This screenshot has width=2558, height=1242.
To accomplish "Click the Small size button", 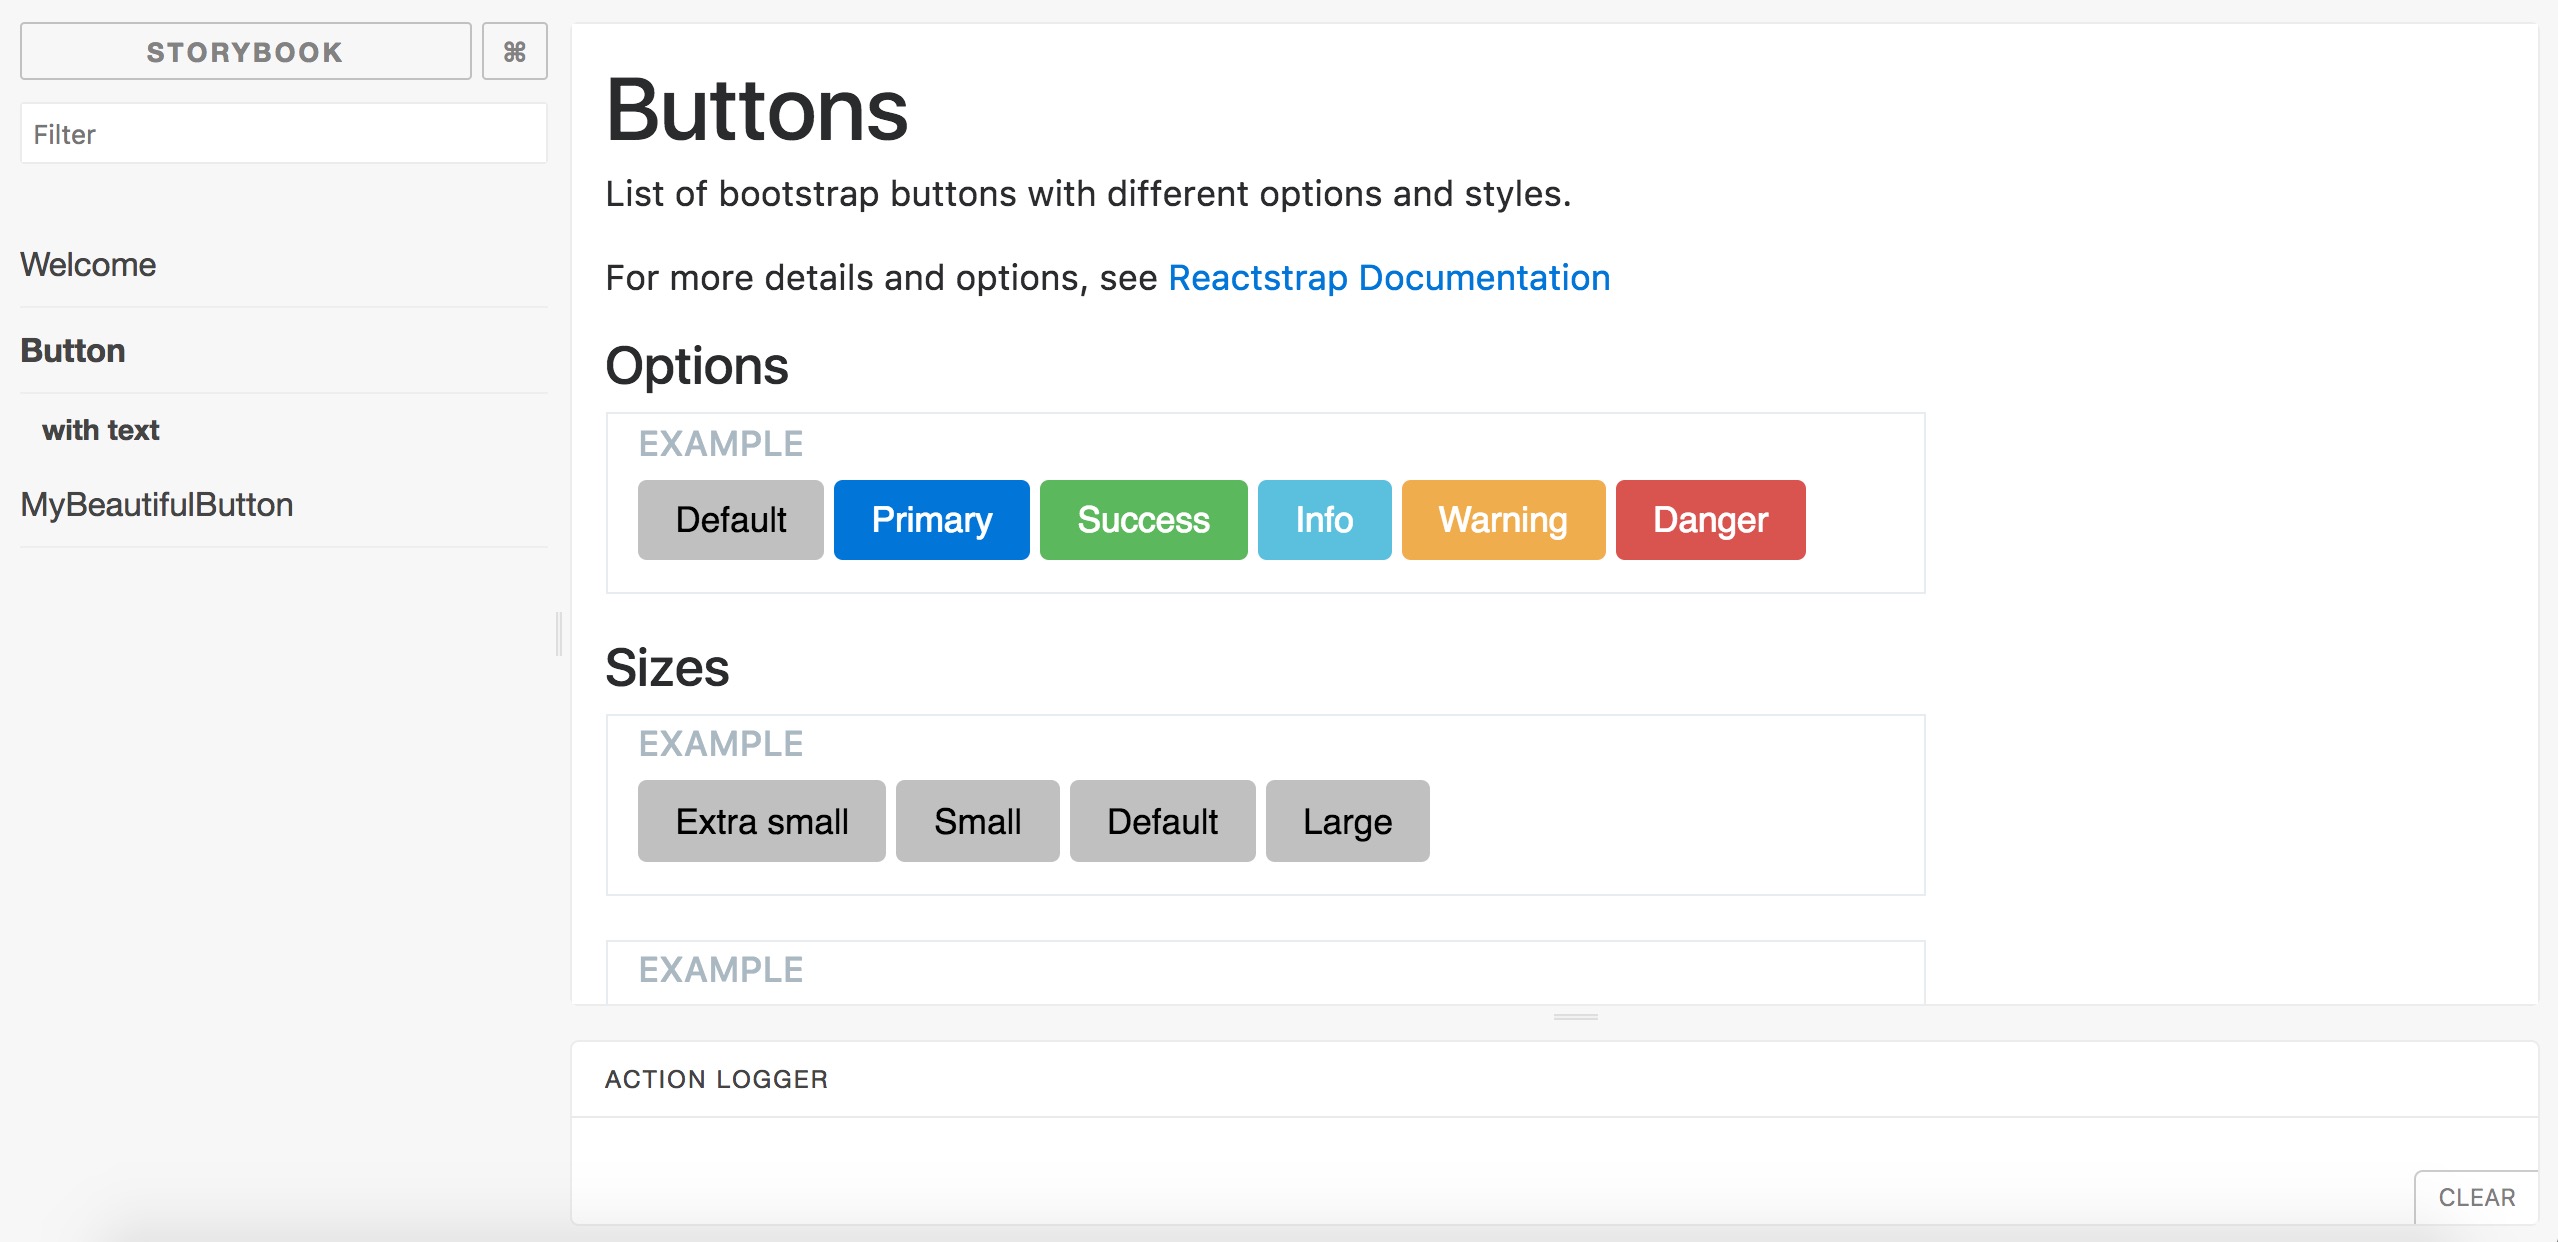I will pyautogui.click(x=978, y=821).
